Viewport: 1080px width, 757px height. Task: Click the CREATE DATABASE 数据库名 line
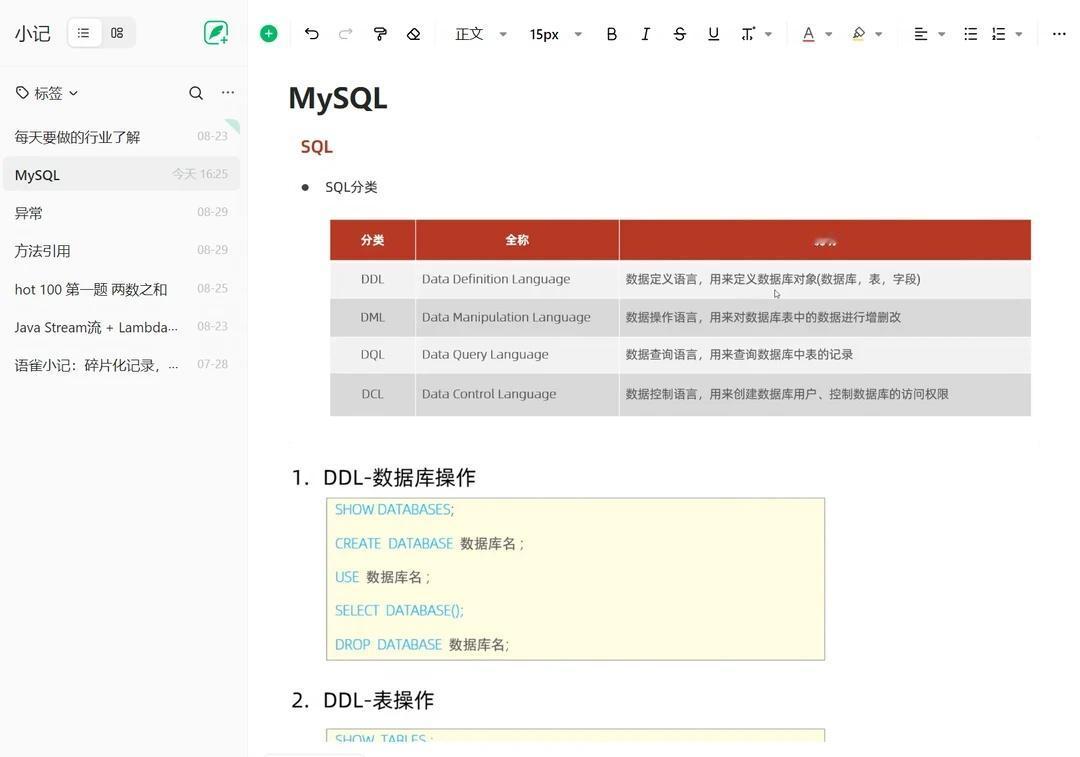pyautogui.click(x=429, y=543)
